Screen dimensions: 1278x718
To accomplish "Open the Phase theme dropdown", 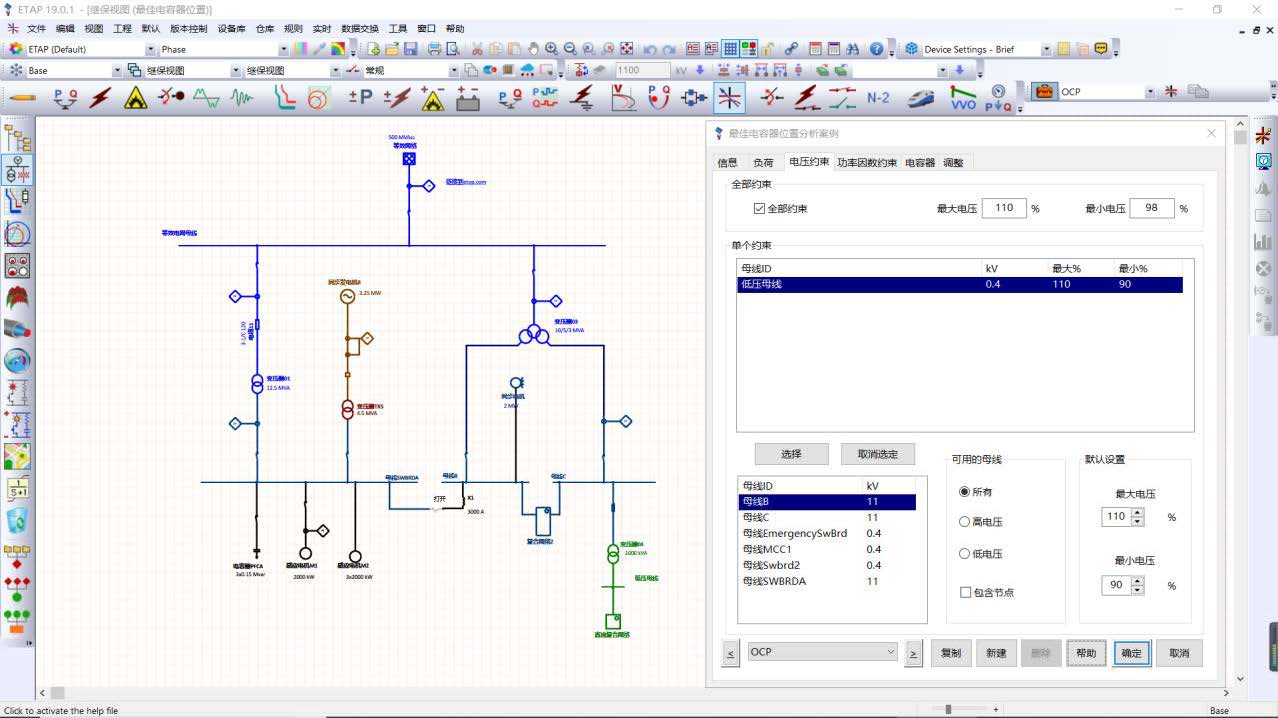I will point(284,49).
